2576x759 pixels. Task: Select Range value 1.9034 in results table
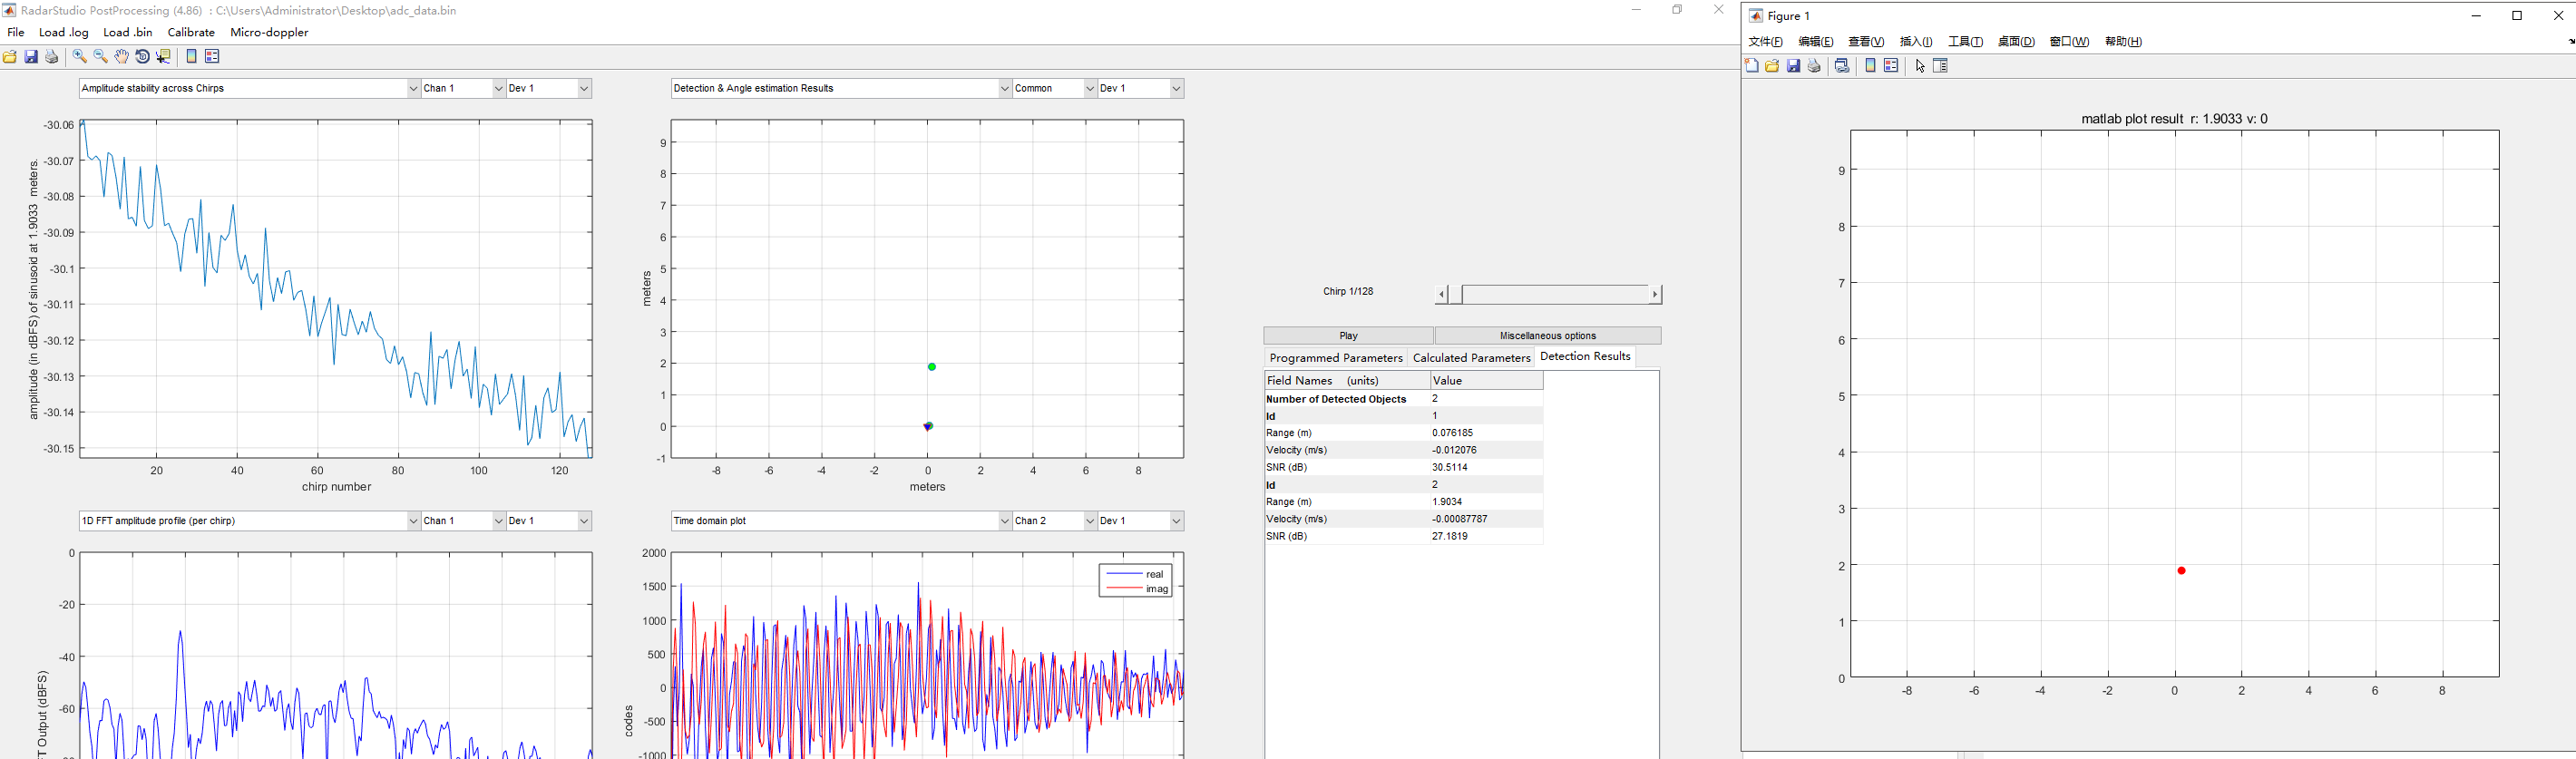(1447, 502)
